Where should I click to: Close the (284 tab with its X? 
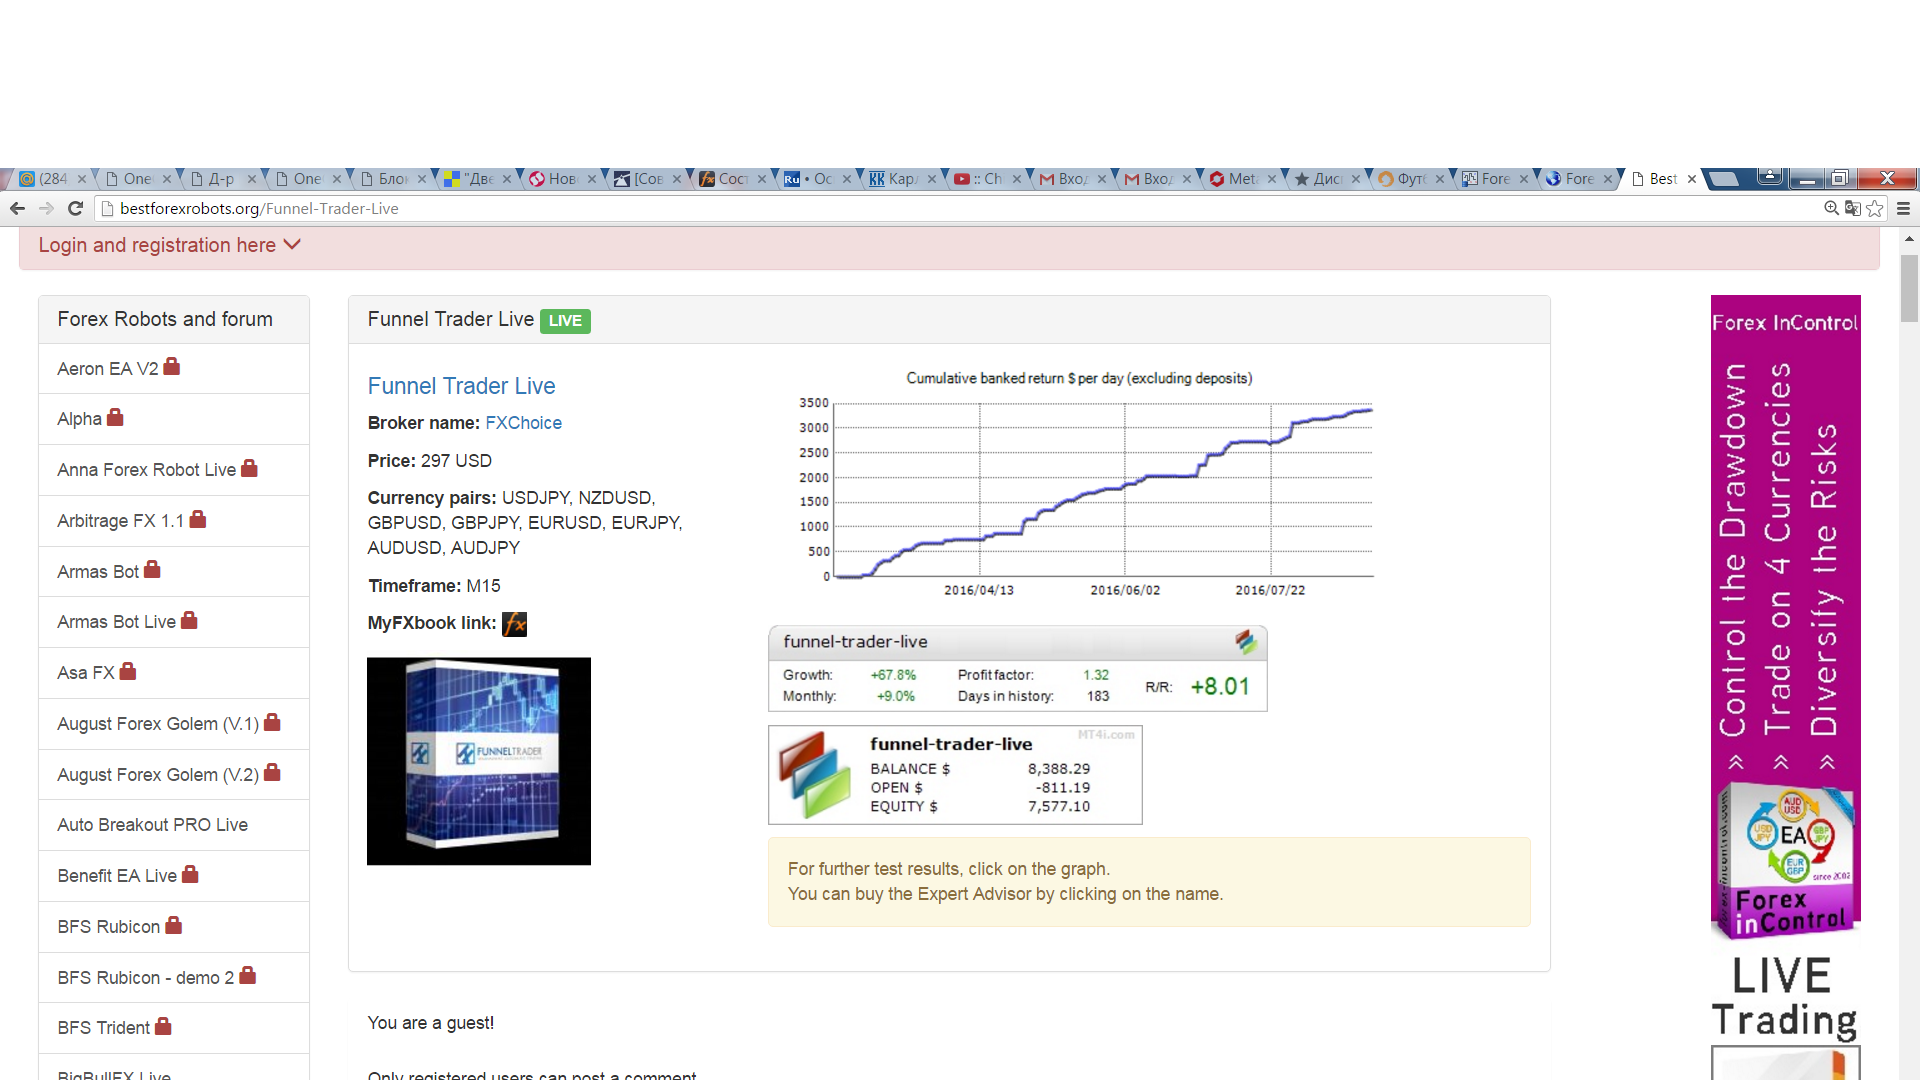[x=82, y=179]
